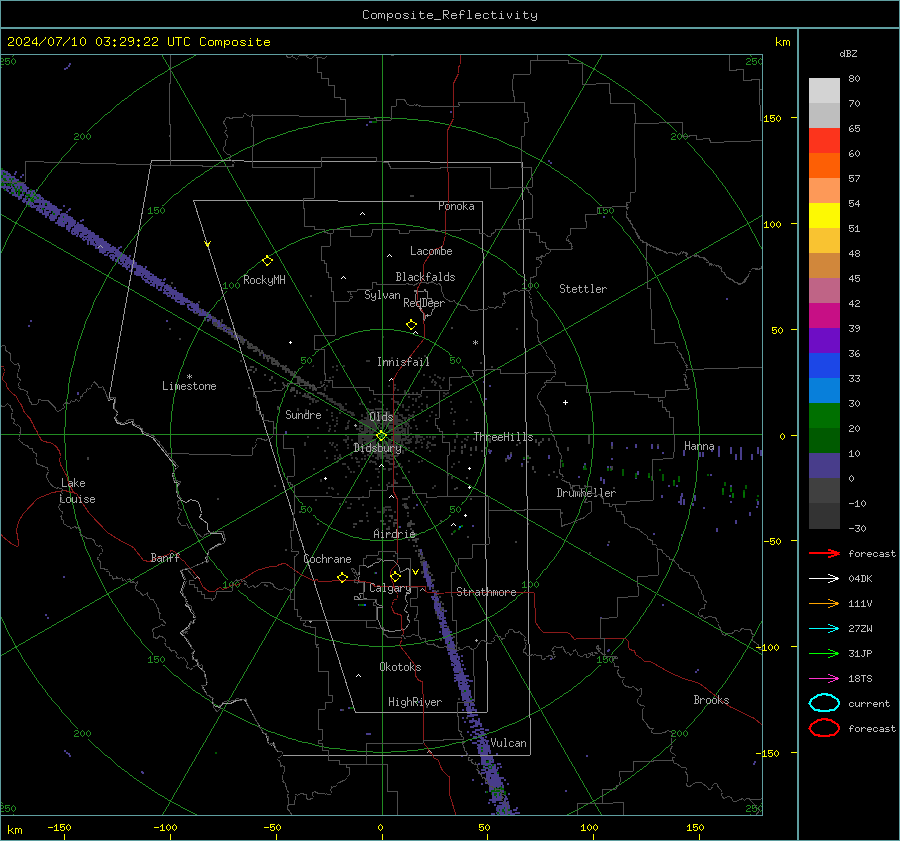
Task: Click the yellow radar-center diamond near Olds
Action: 381,436
